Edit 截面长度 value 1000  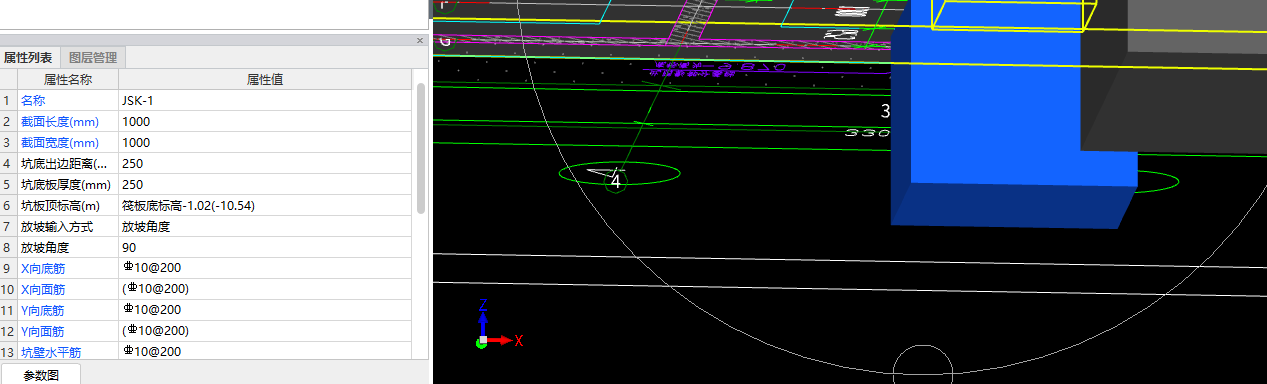tap(265, 121)
